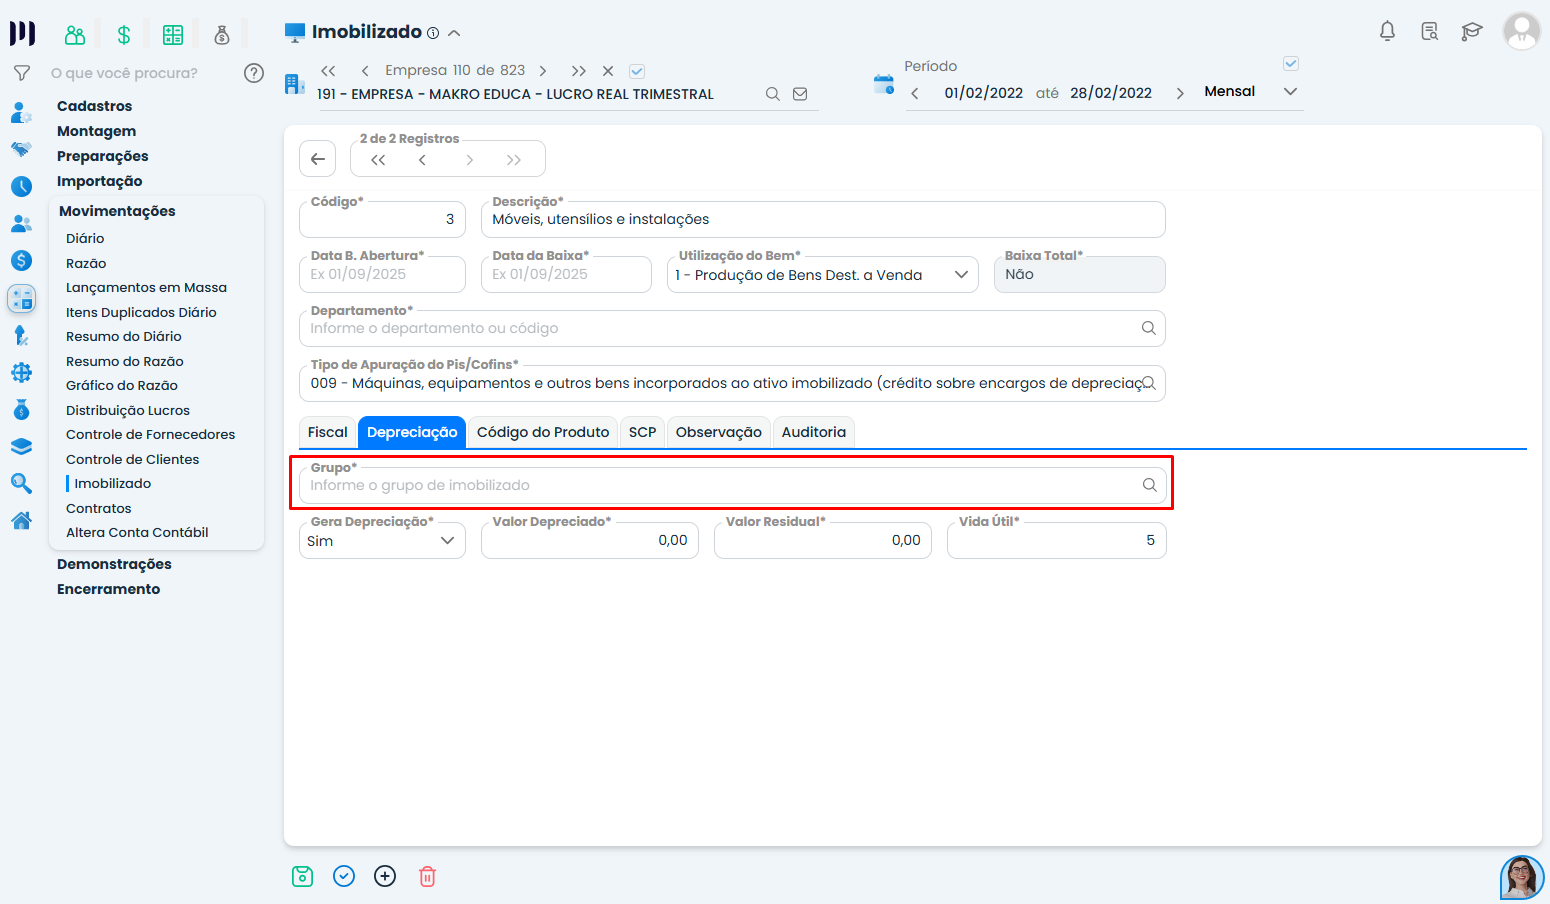Viewport: 1550px width, 904px height.
Task: Open help question mark icon
Action: (254, 73)
